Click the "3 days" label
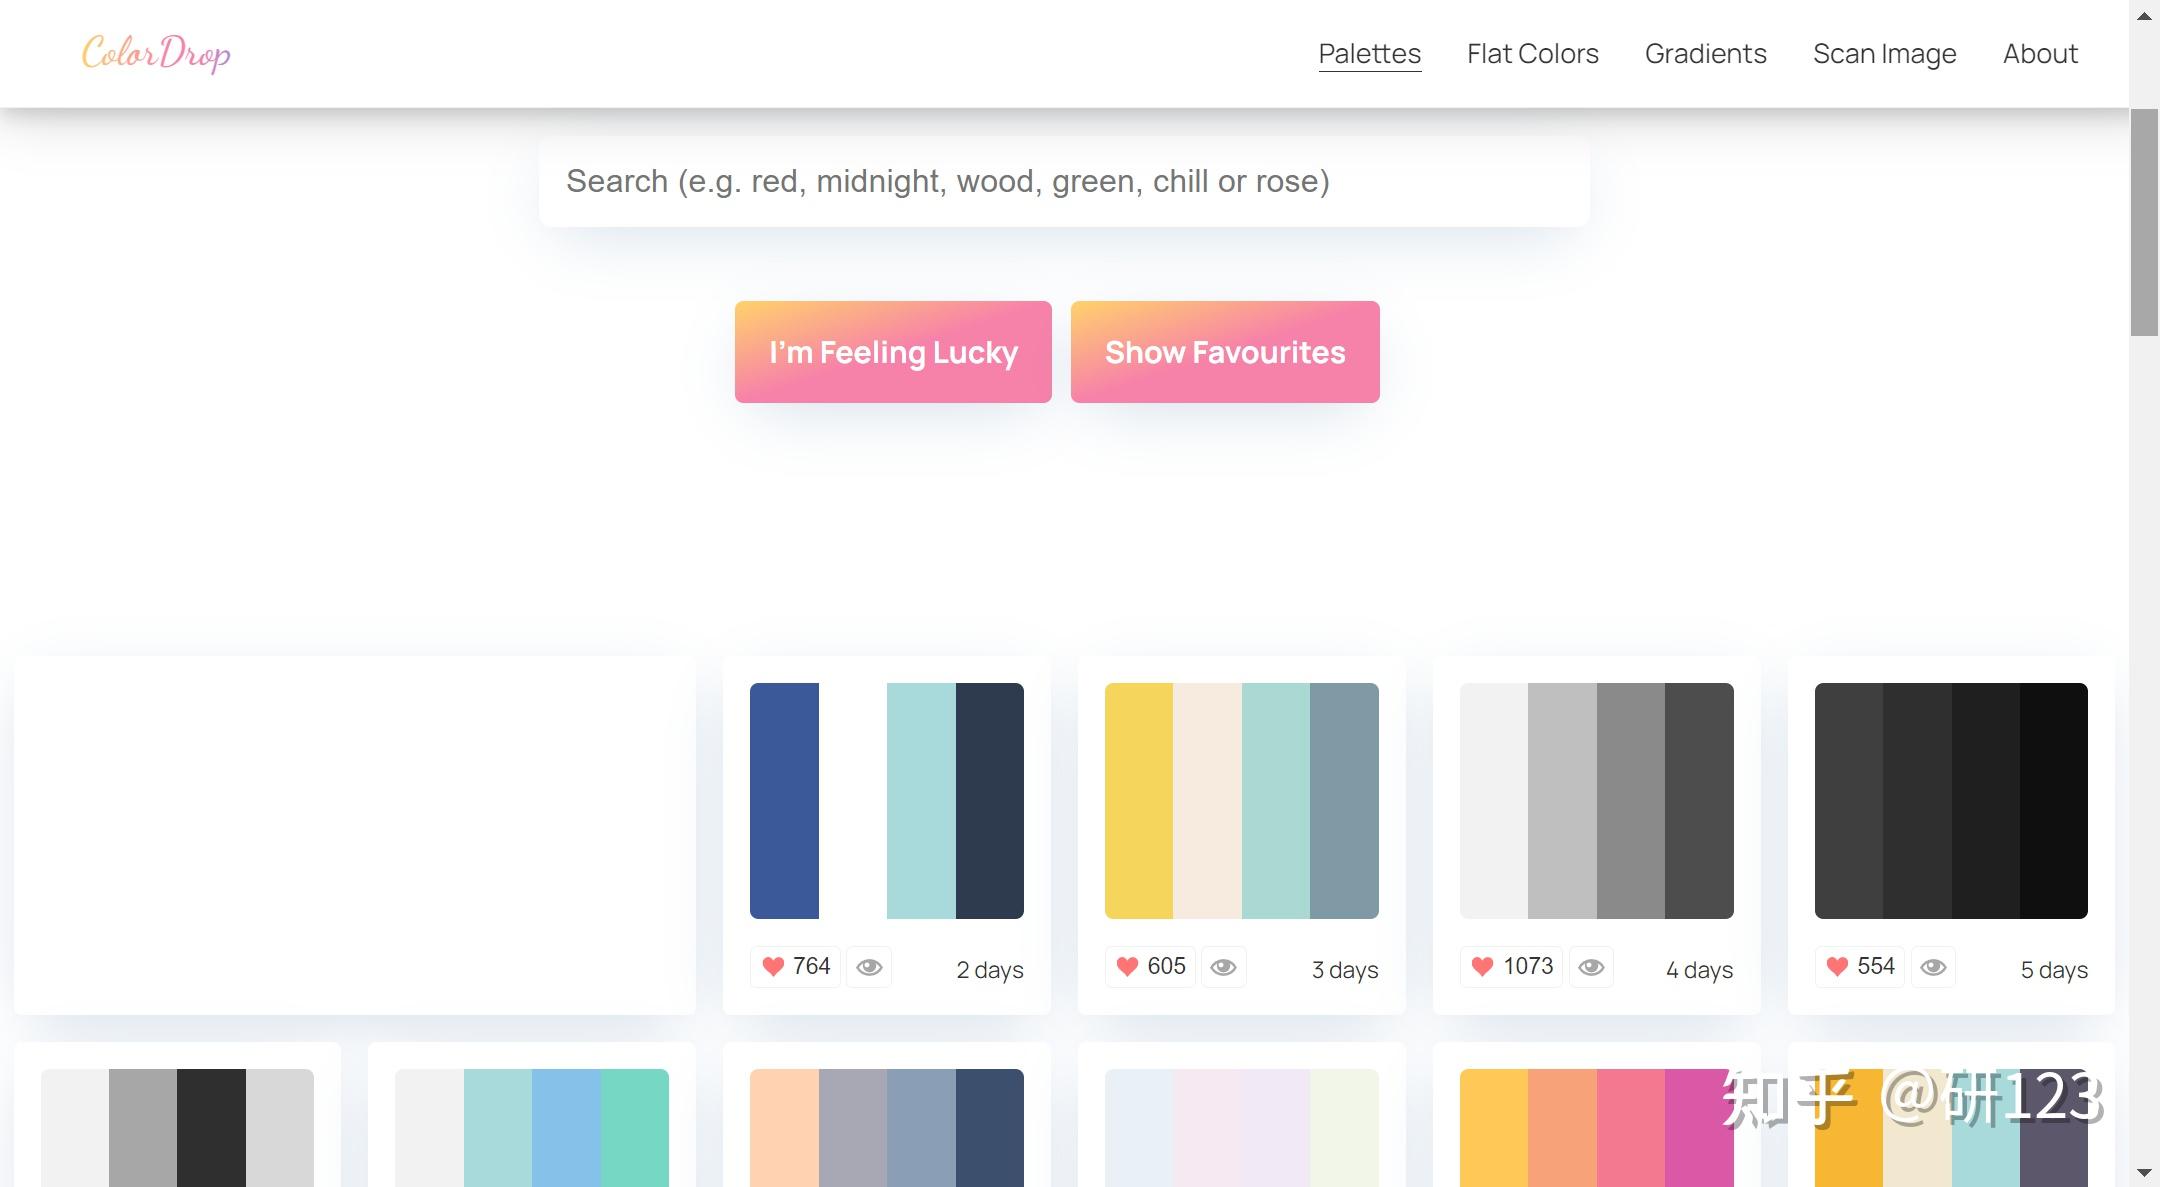Viewport: 2160px width, 1187px height. (1345, 969)
